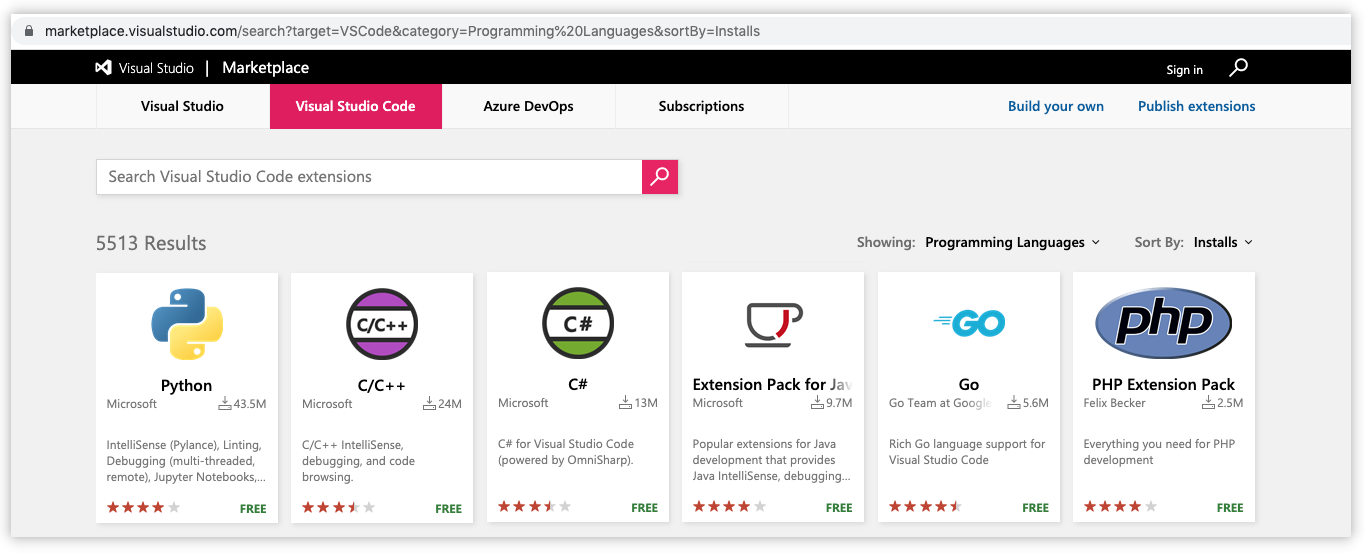Click the Python star rating
The width and height of the screenshot is (1366, 553).
(144, 508)
